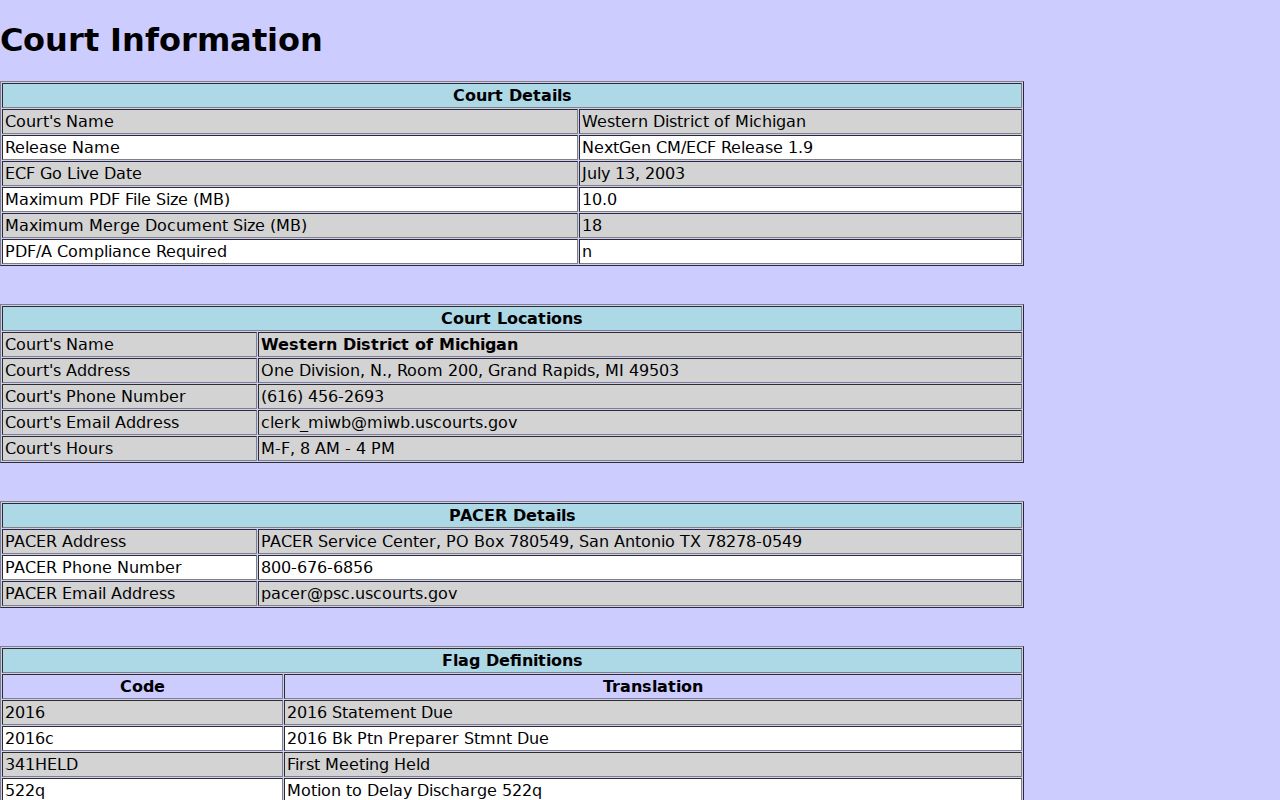Click the '522q' flag code
This screenshot has height=800, width=1280.
tap(25, 791)
